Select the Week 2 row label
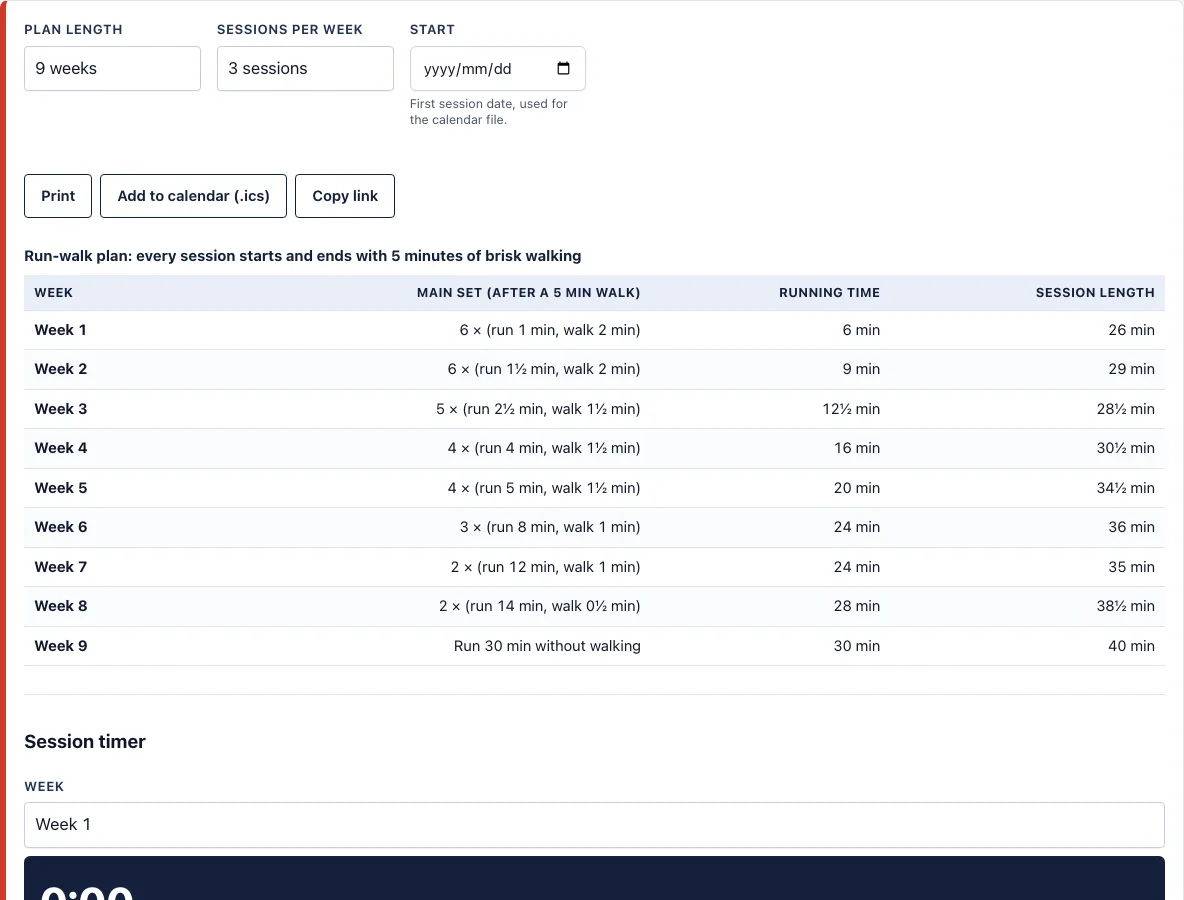The image size is (1184, 900). [x=60, y=369]
